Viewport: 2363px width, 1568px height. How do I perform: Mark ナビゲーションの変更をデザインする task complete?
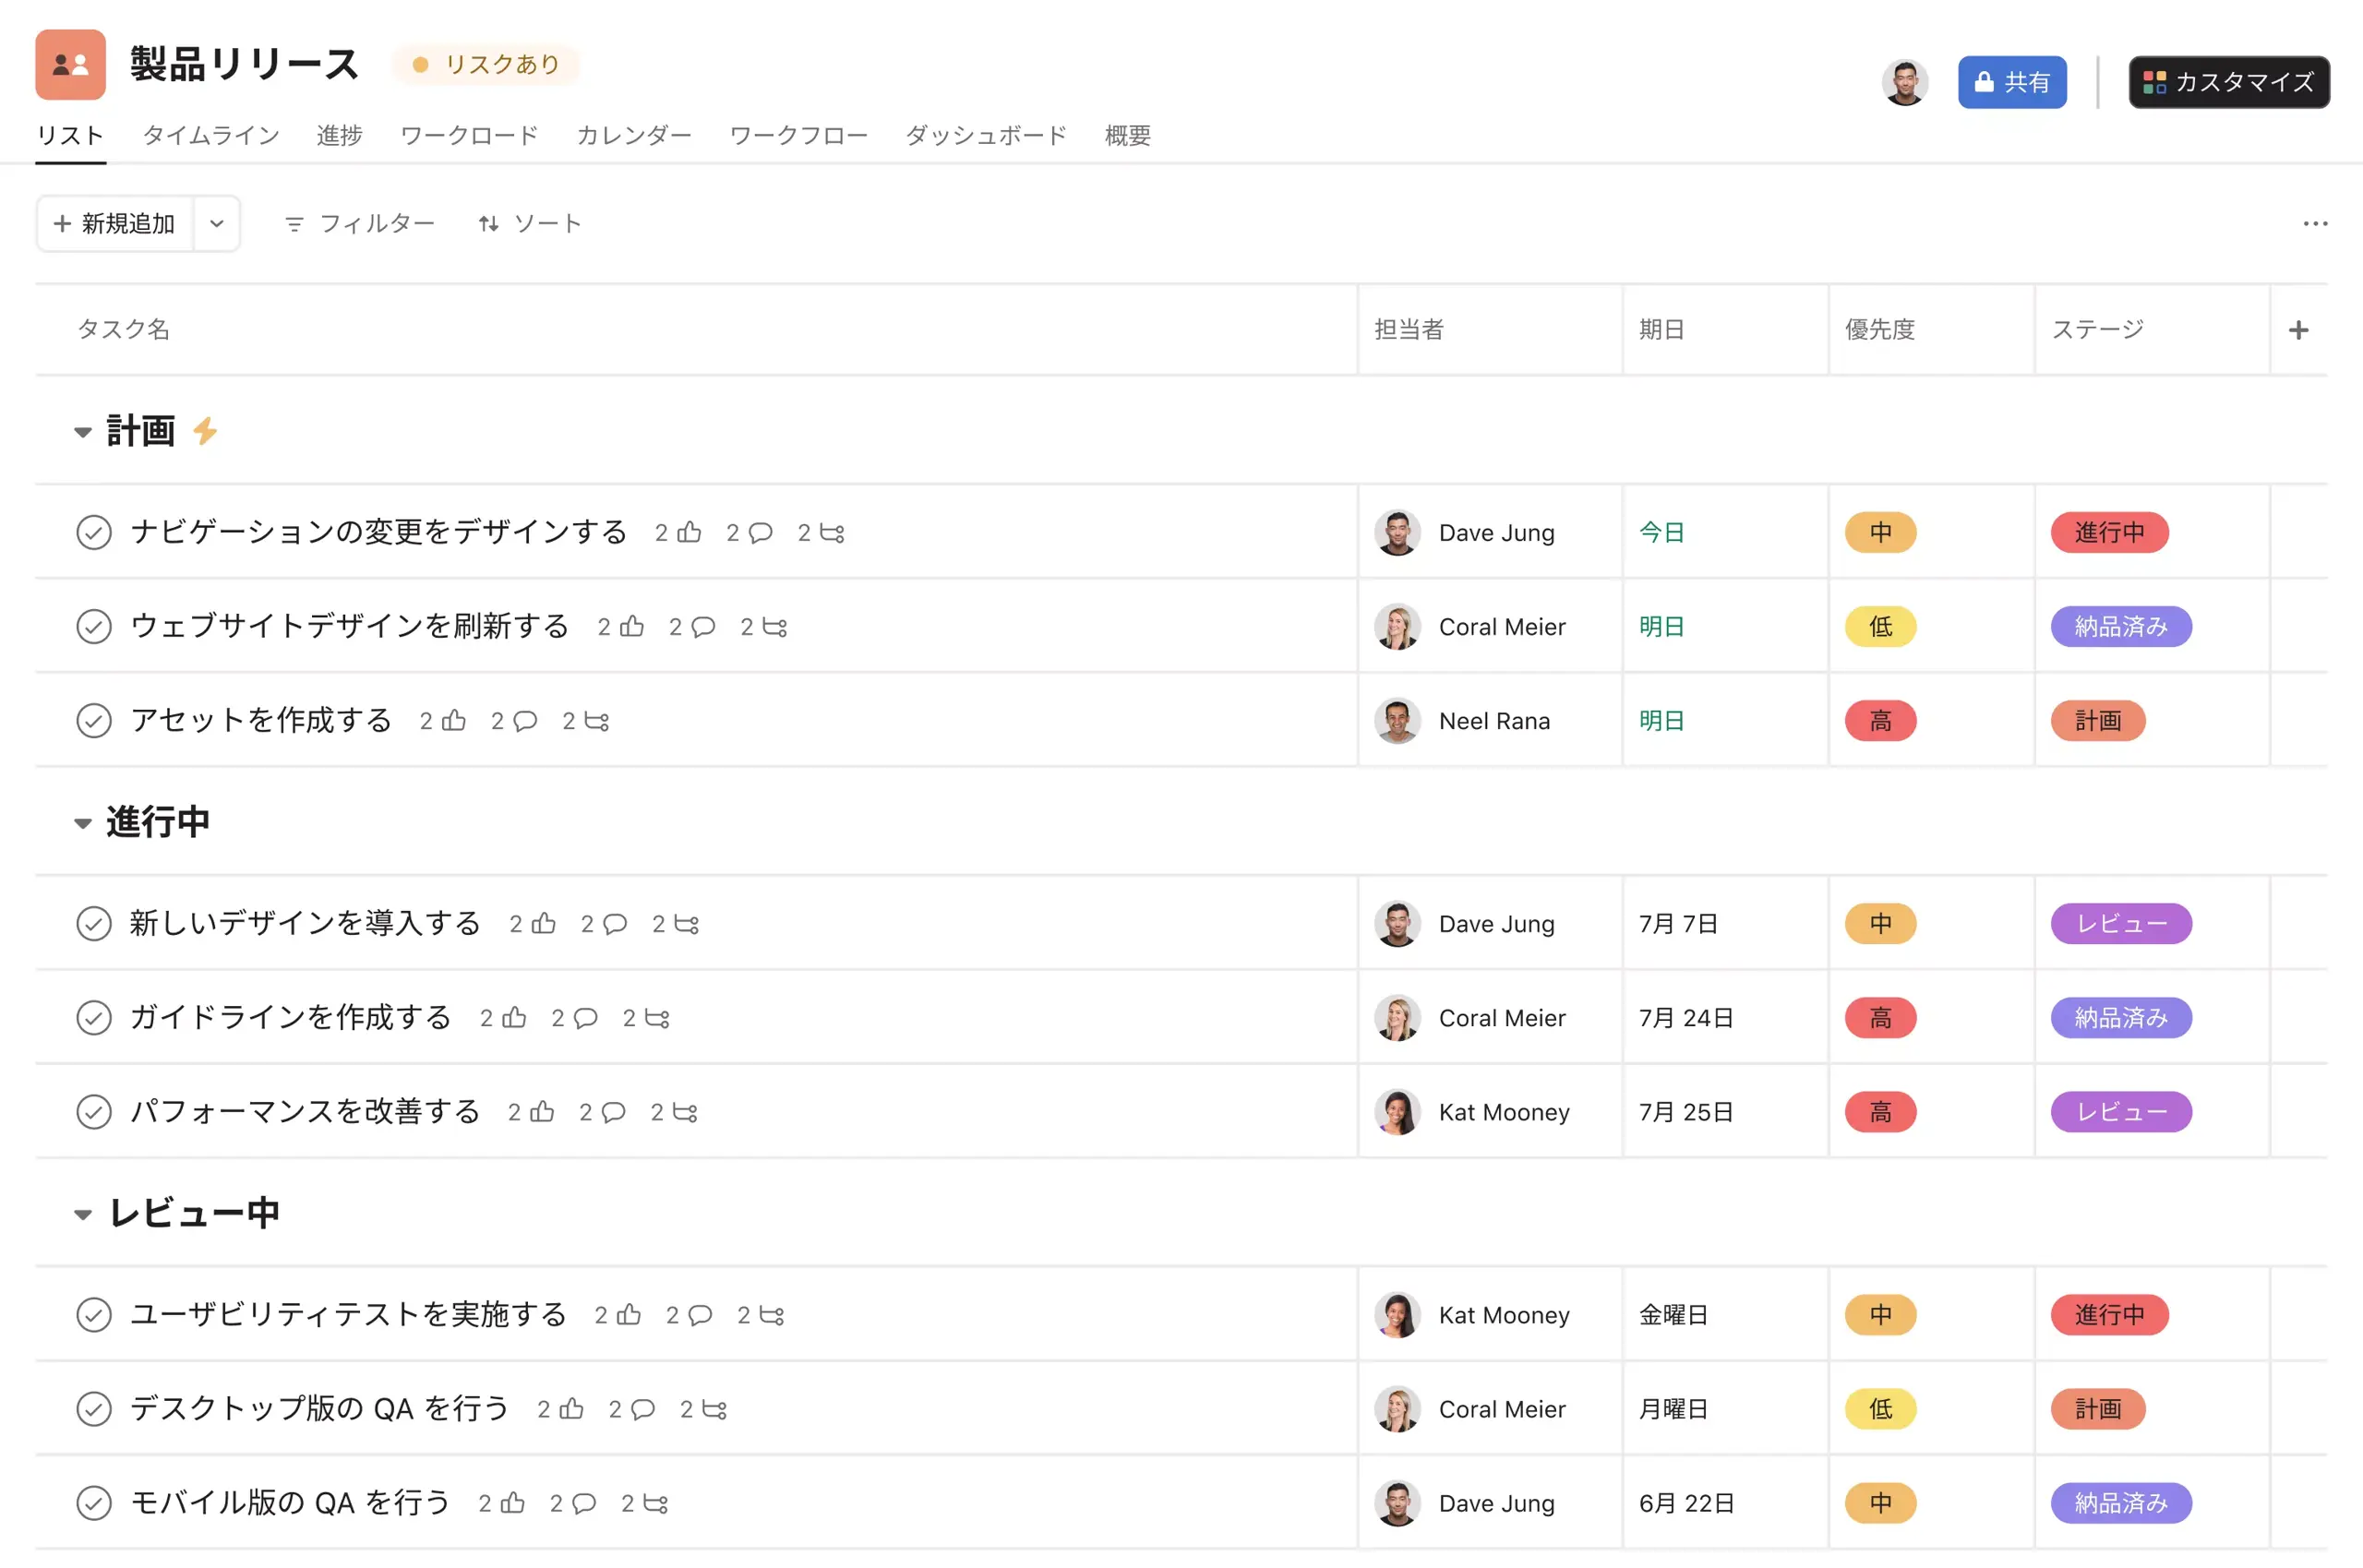pyautogui.click(x=94, y=532)
